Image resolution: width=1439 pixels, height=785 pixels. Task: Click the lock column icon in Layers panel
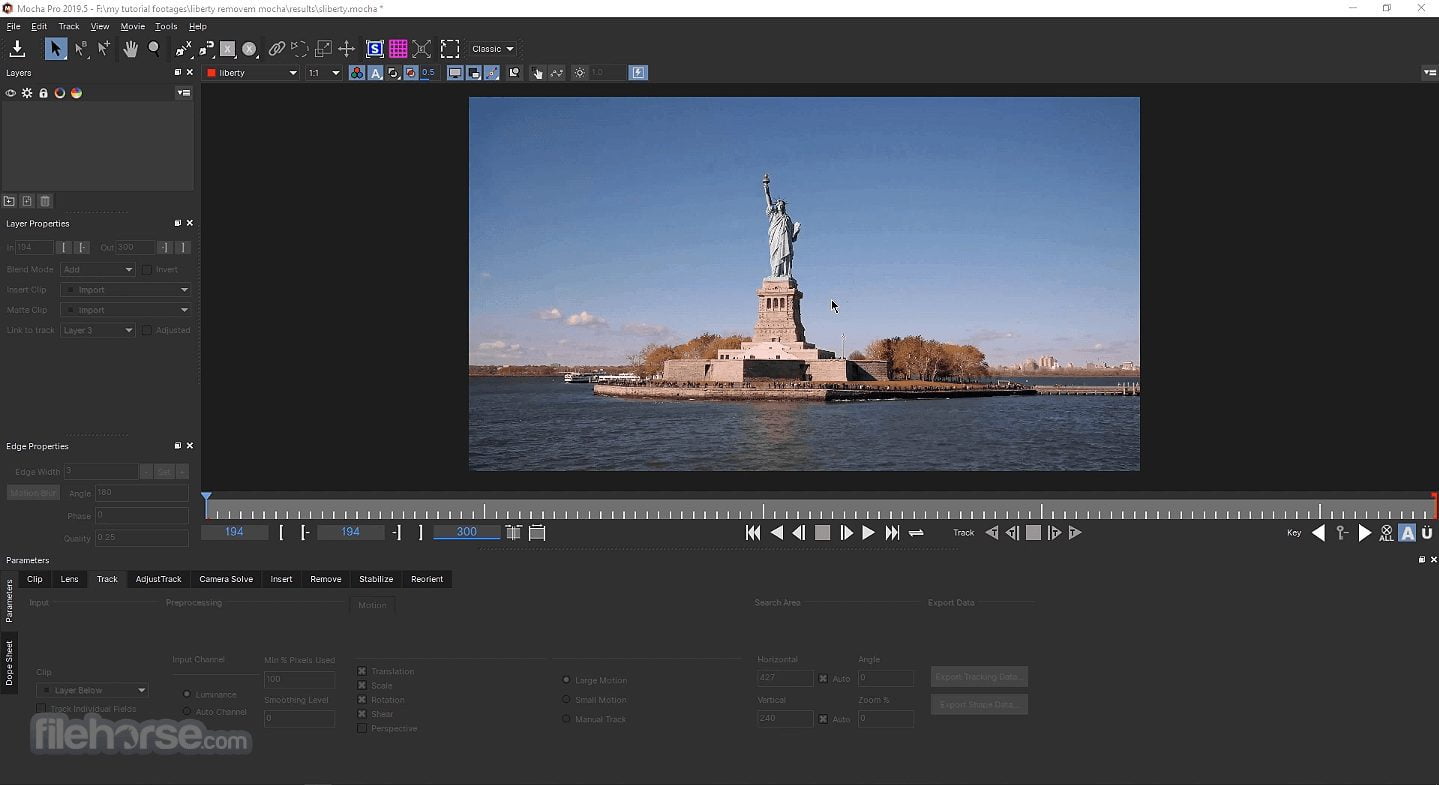[43, 93]
